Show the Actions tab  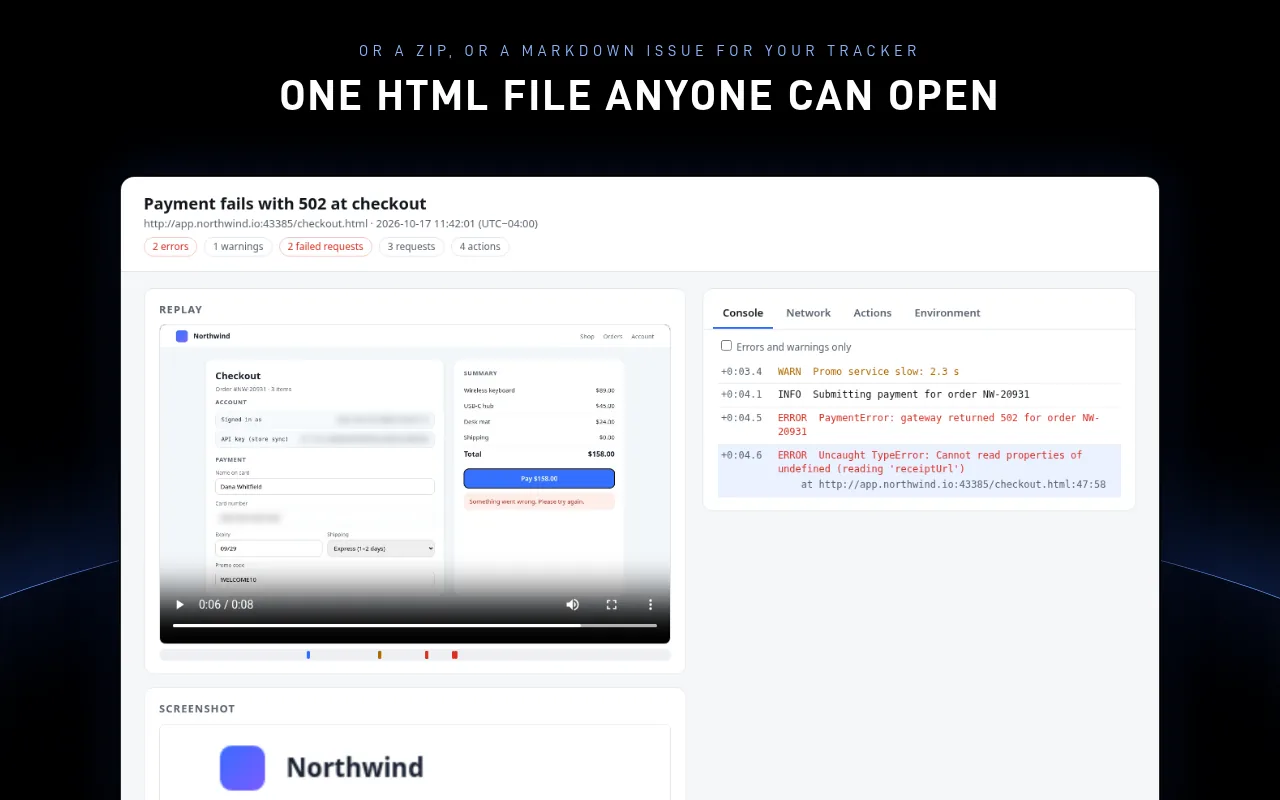tap(872, 313)
